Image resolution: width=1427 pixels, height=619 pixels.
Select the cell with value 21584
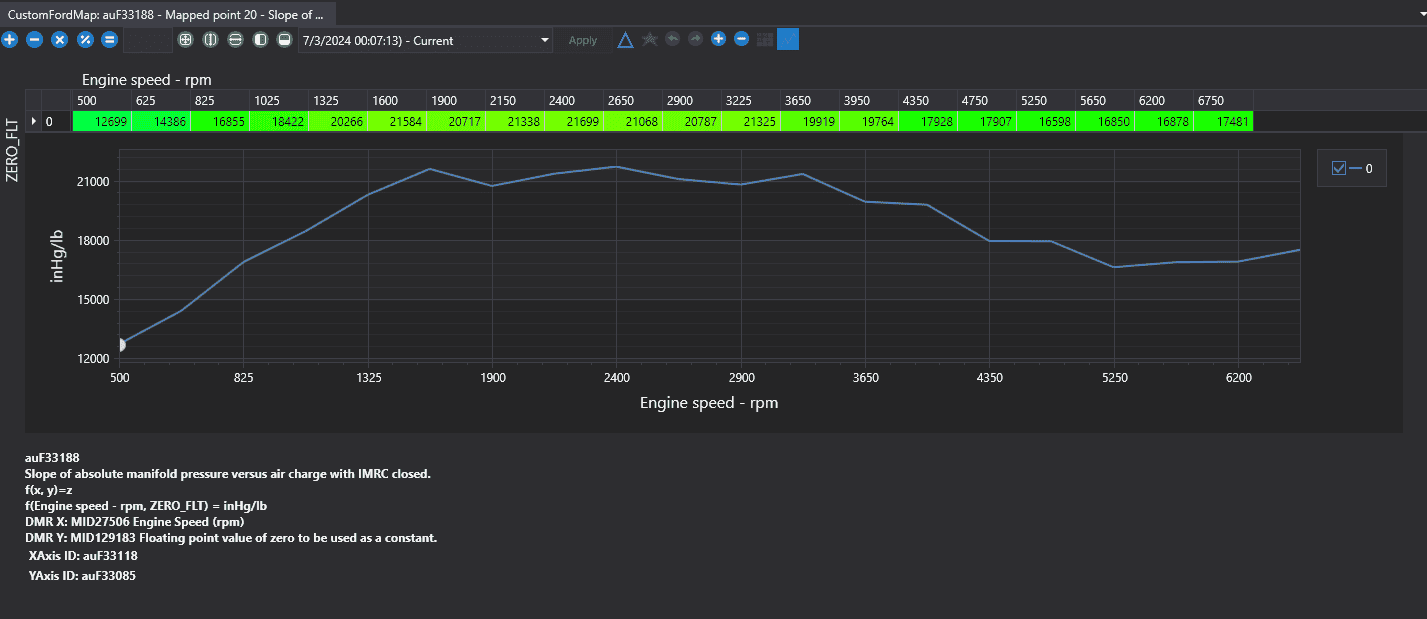[x=397, y=121]
